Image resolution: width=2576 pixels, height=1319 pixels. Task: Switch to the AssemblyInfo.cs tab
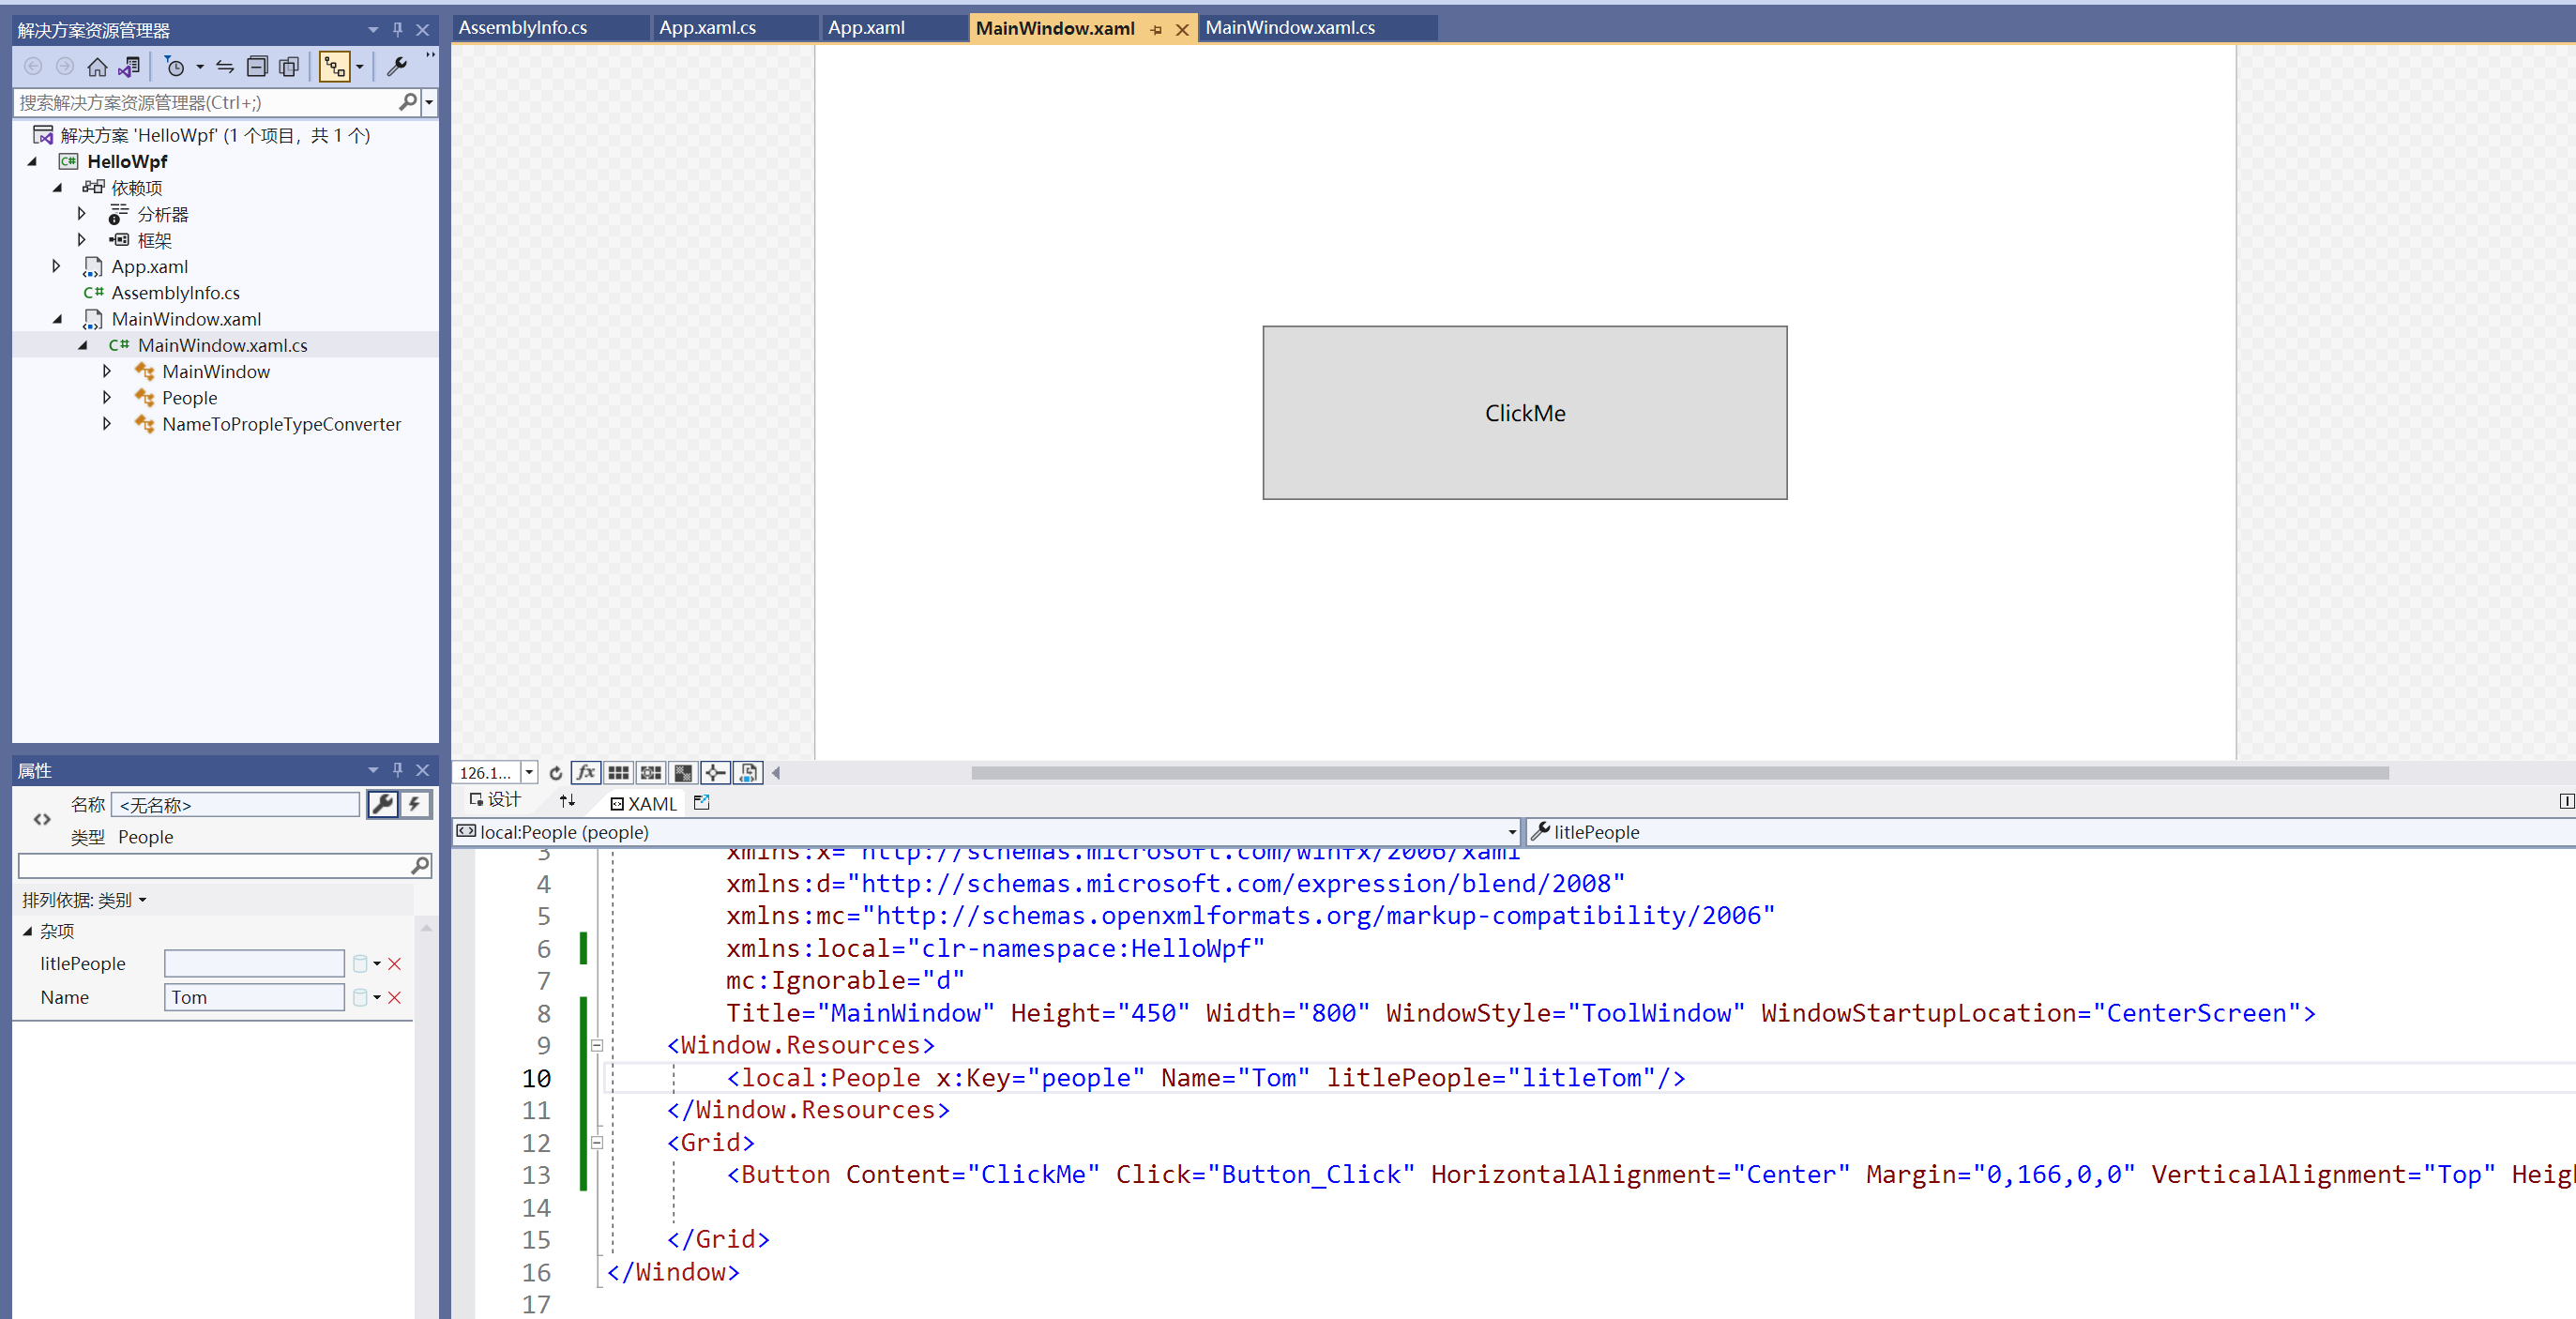(550, 28)
